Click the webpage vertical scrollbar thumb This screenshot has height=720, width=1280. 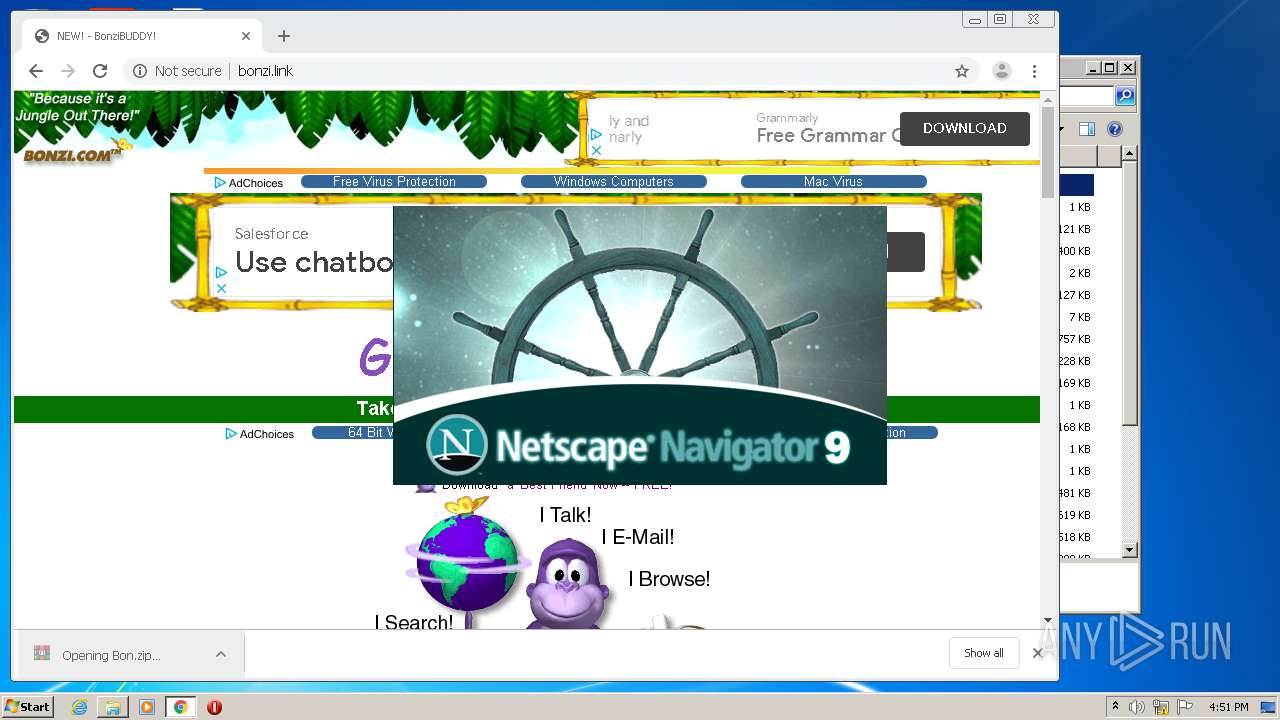tap(1048, 152)
